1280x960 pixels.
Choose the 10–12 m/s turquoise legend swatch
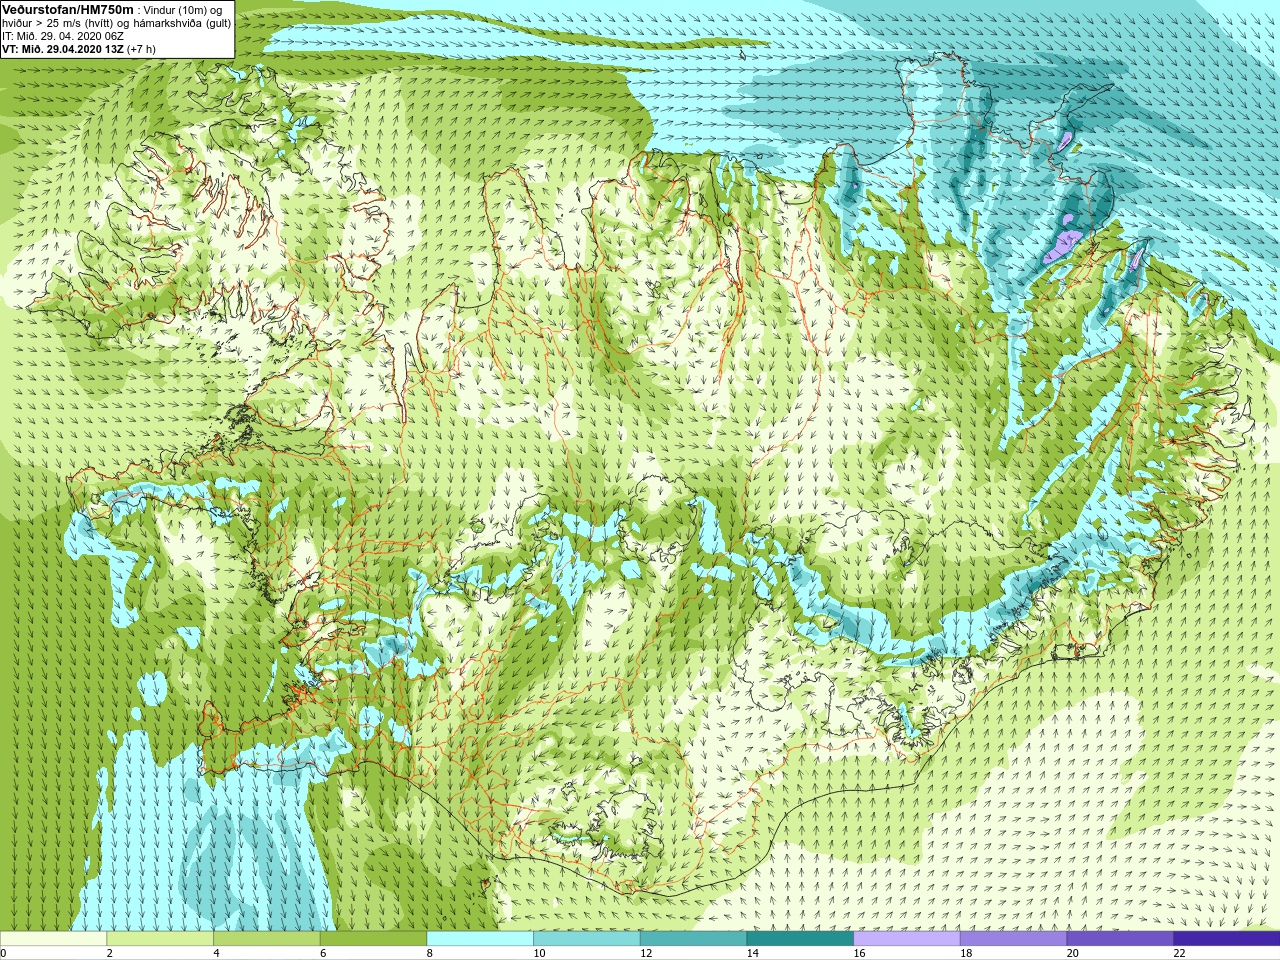pyautogui.click(x=587, y=939)
